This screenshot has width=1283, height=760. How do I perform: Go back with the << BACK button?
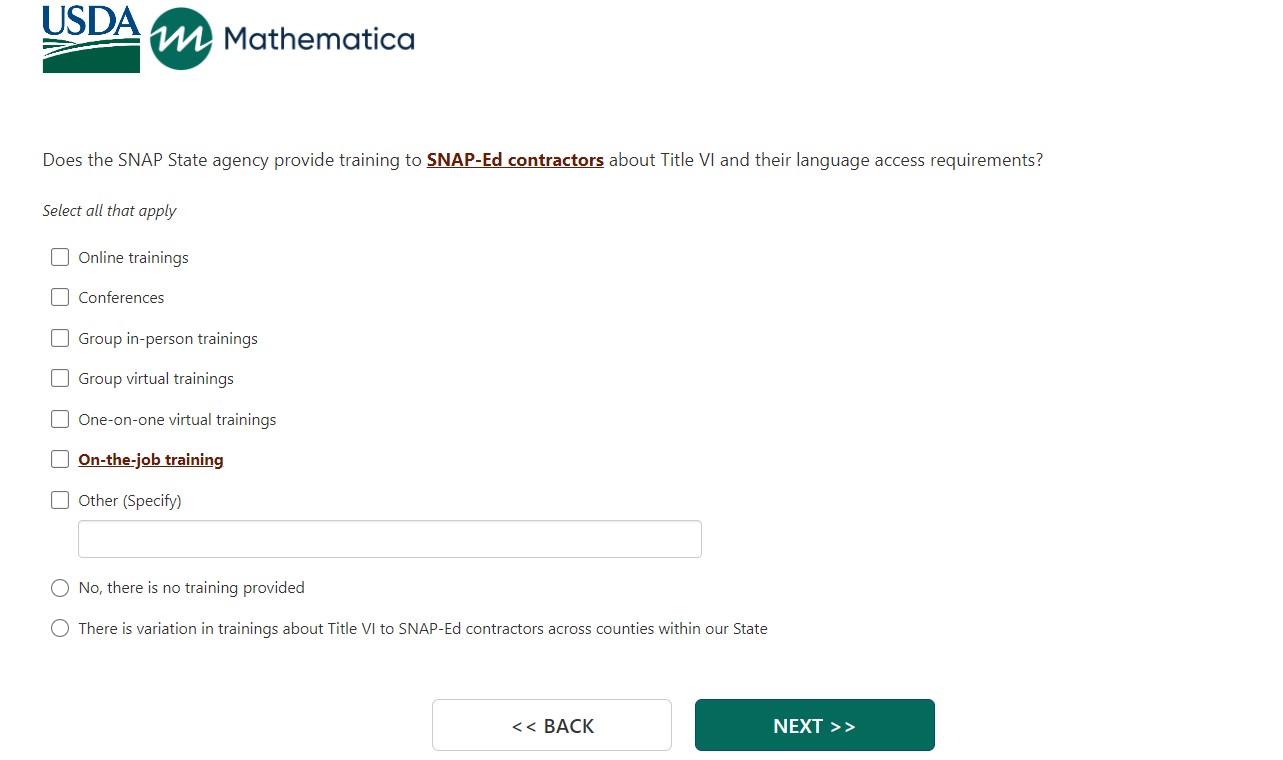pyautogui.click(x=552, y=725)
